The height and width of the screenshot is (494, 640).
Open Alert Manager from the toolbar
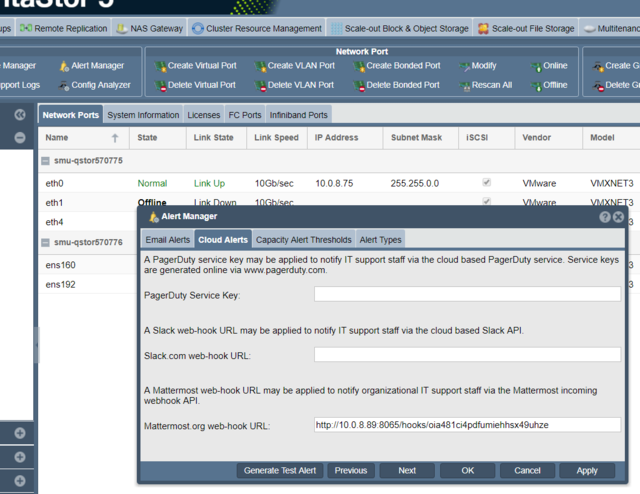click(x=91, y=66)
